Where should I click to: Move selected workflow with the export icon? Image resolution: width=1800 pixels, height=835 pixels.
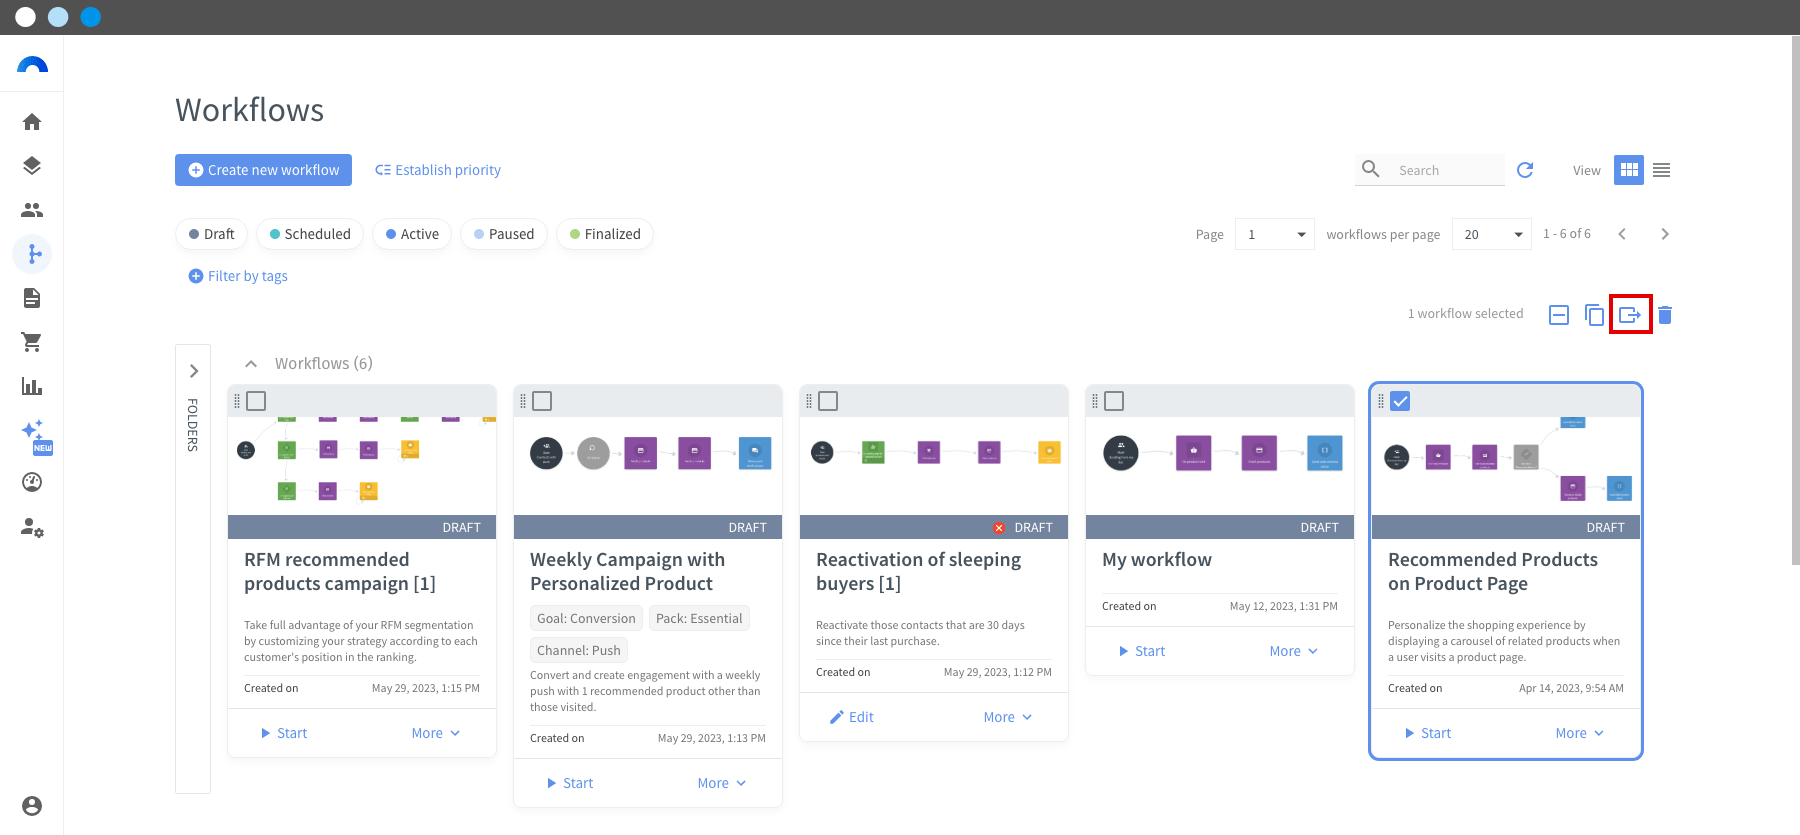pyautogui.click(x=1630, y=315)
